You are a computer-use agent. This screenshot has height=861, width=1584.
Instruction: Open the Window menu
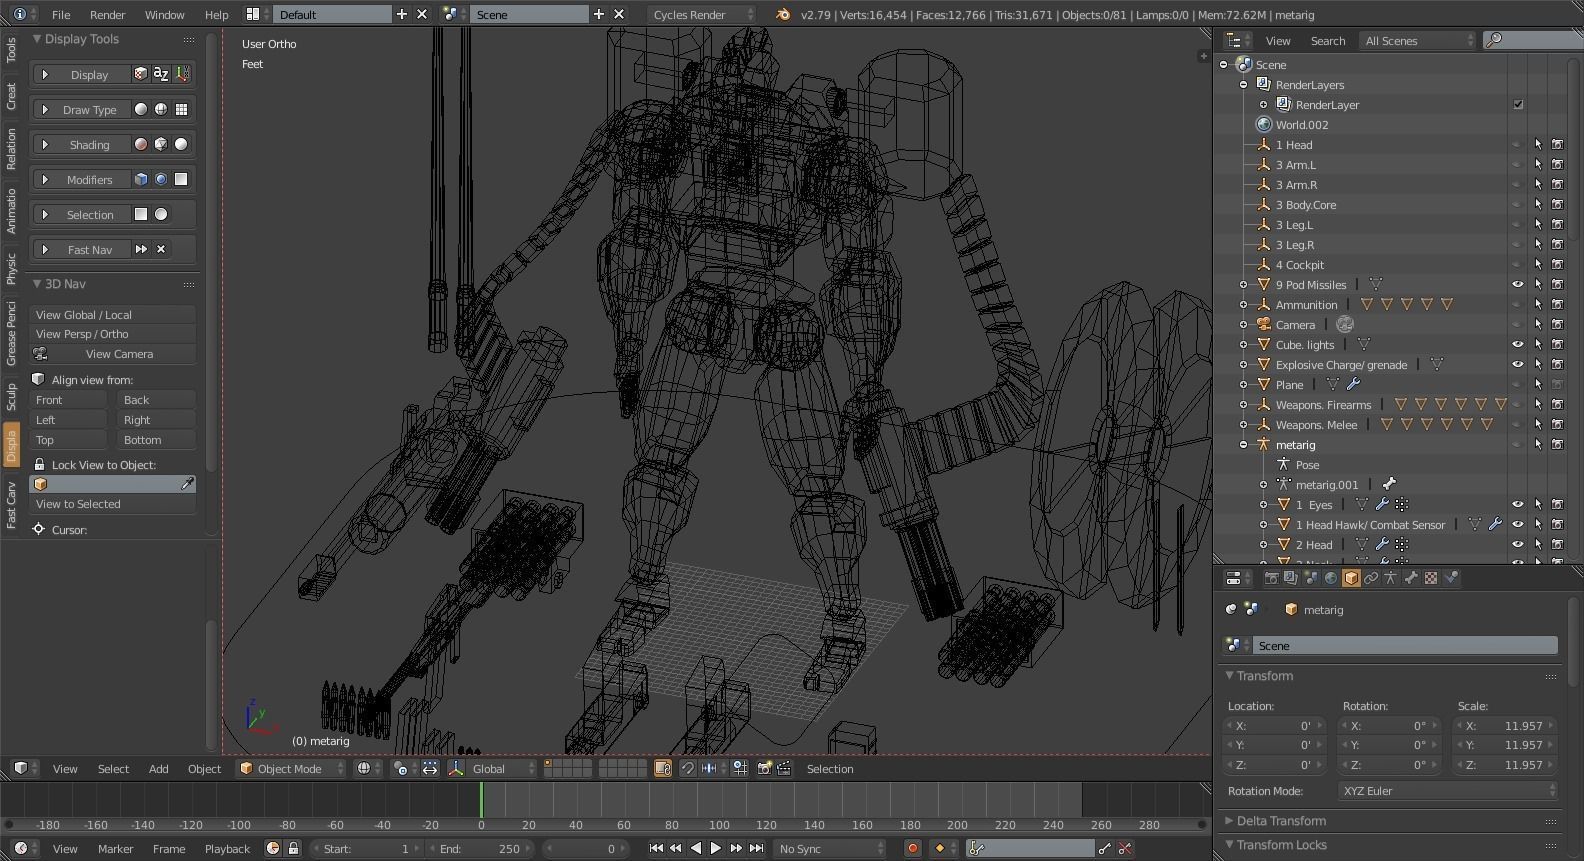164,14
